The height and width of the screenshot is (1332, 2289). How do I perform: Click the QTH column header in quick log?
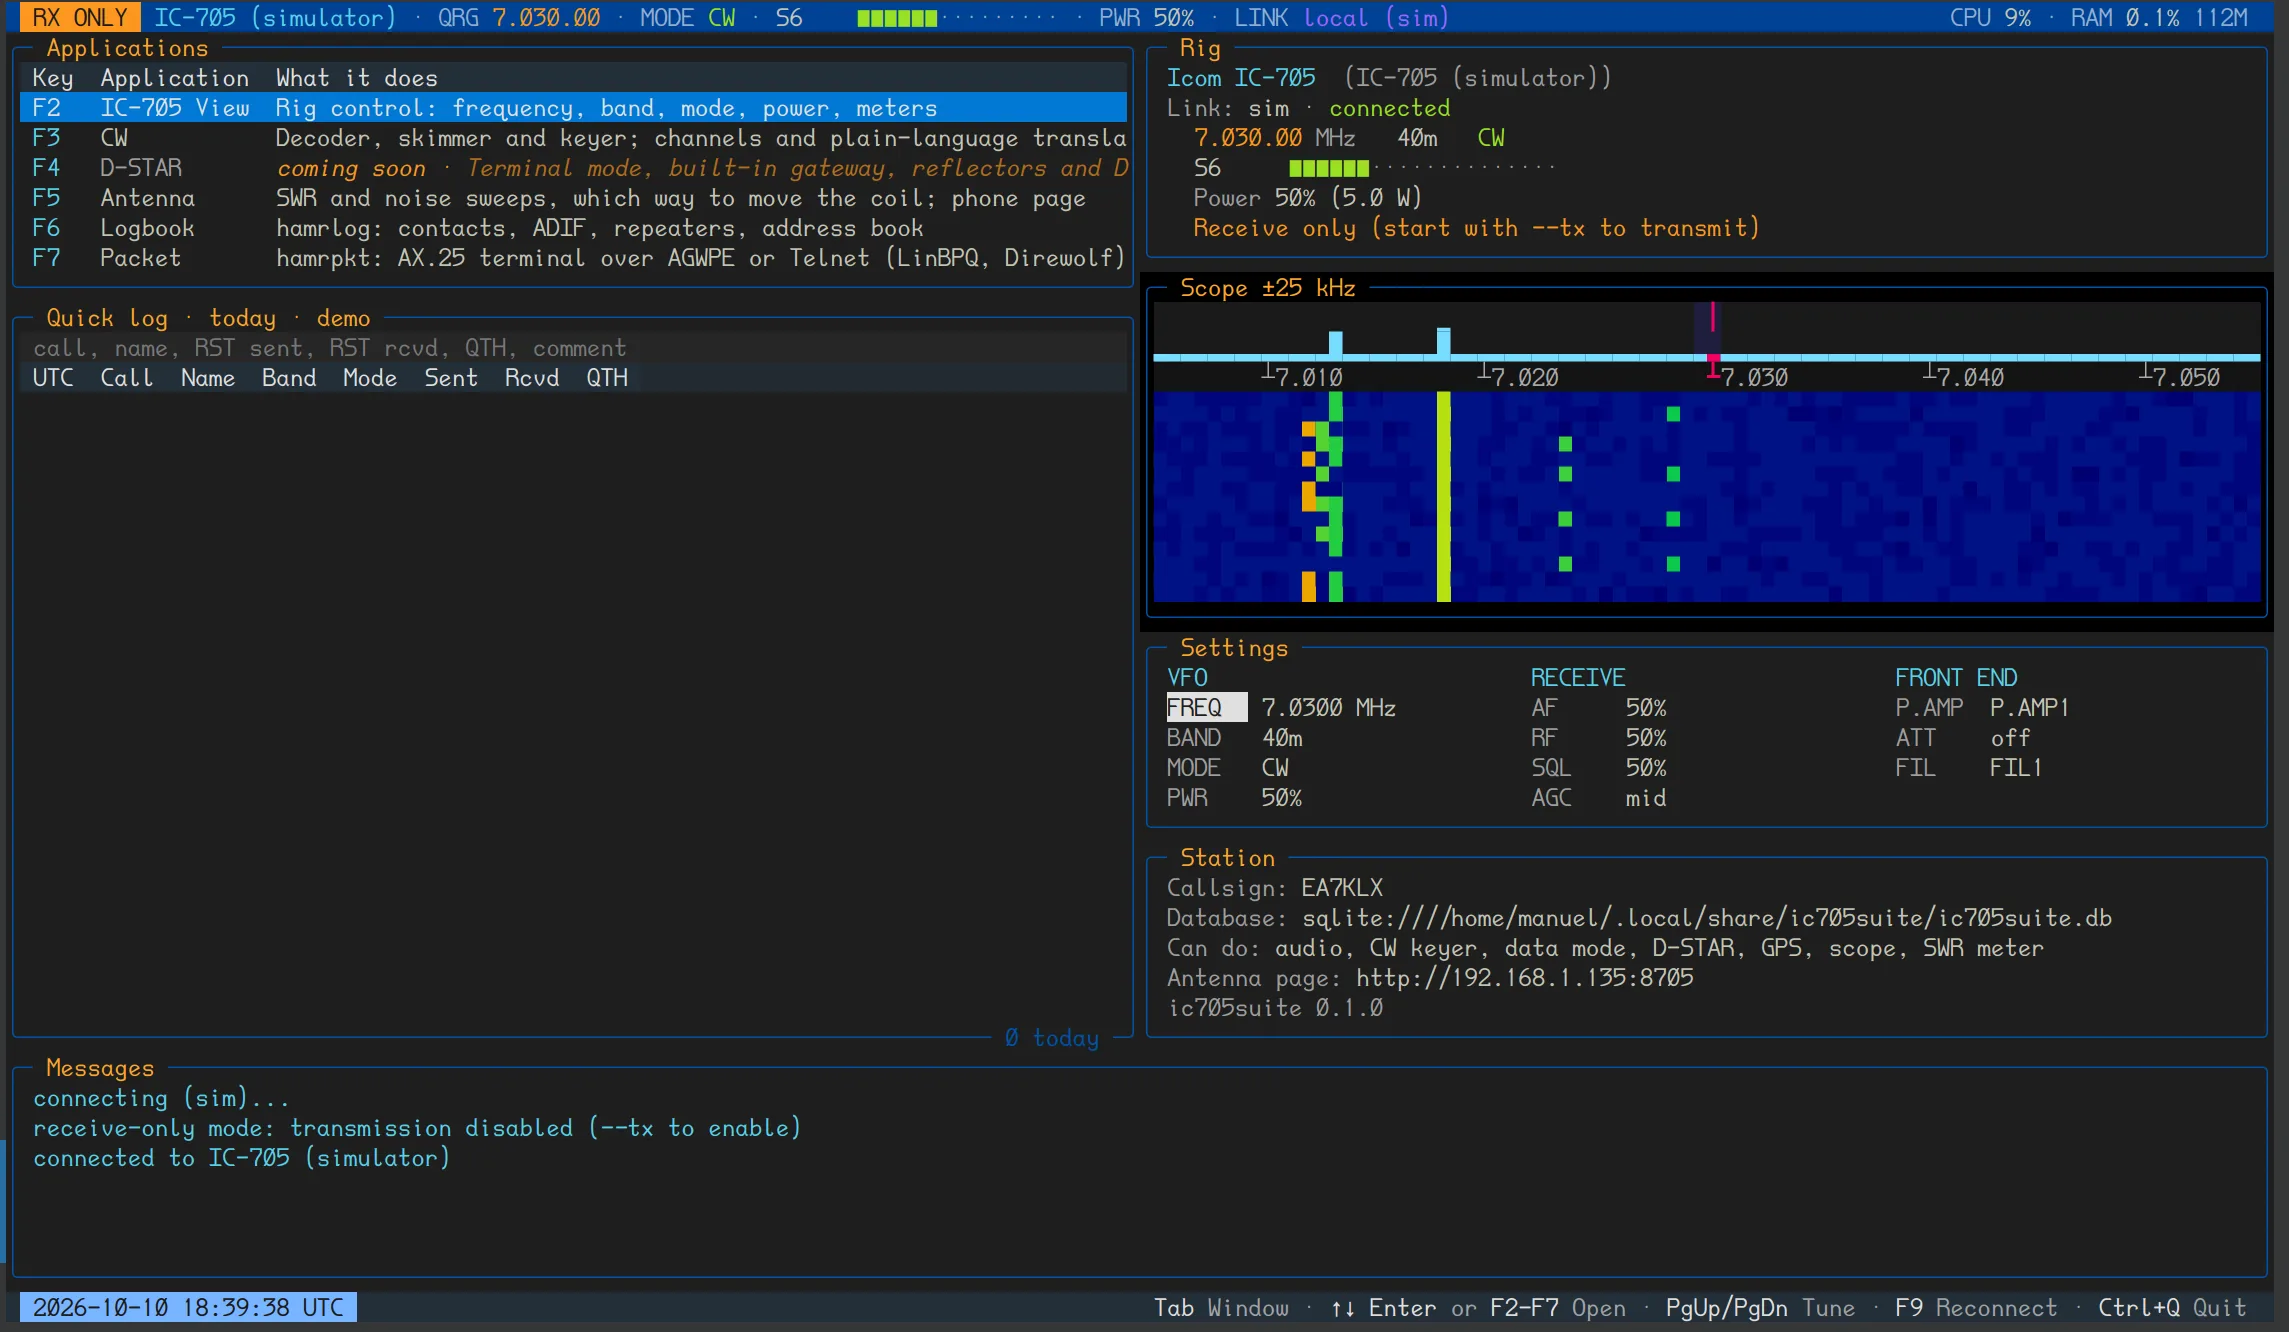pos(607,378)
